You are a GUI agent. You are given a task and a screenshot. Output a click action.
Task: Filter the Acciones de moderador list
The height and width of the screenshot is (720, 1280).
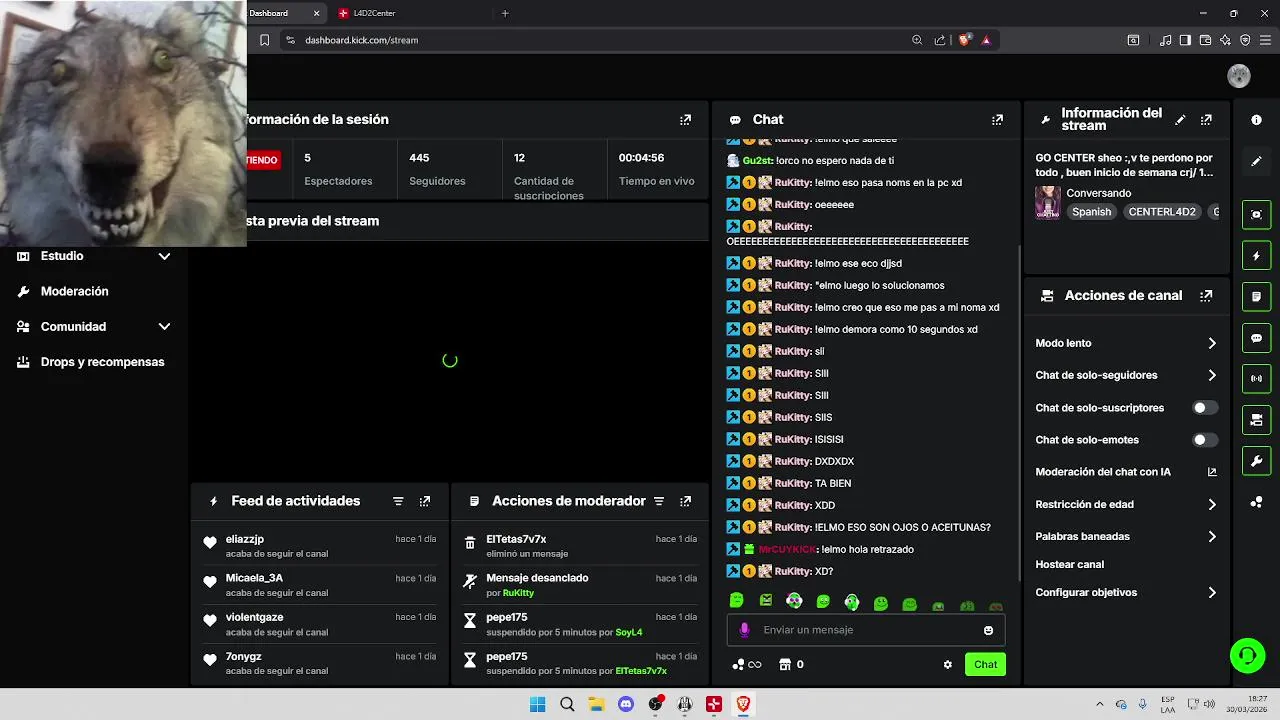[x=659, y=501]
